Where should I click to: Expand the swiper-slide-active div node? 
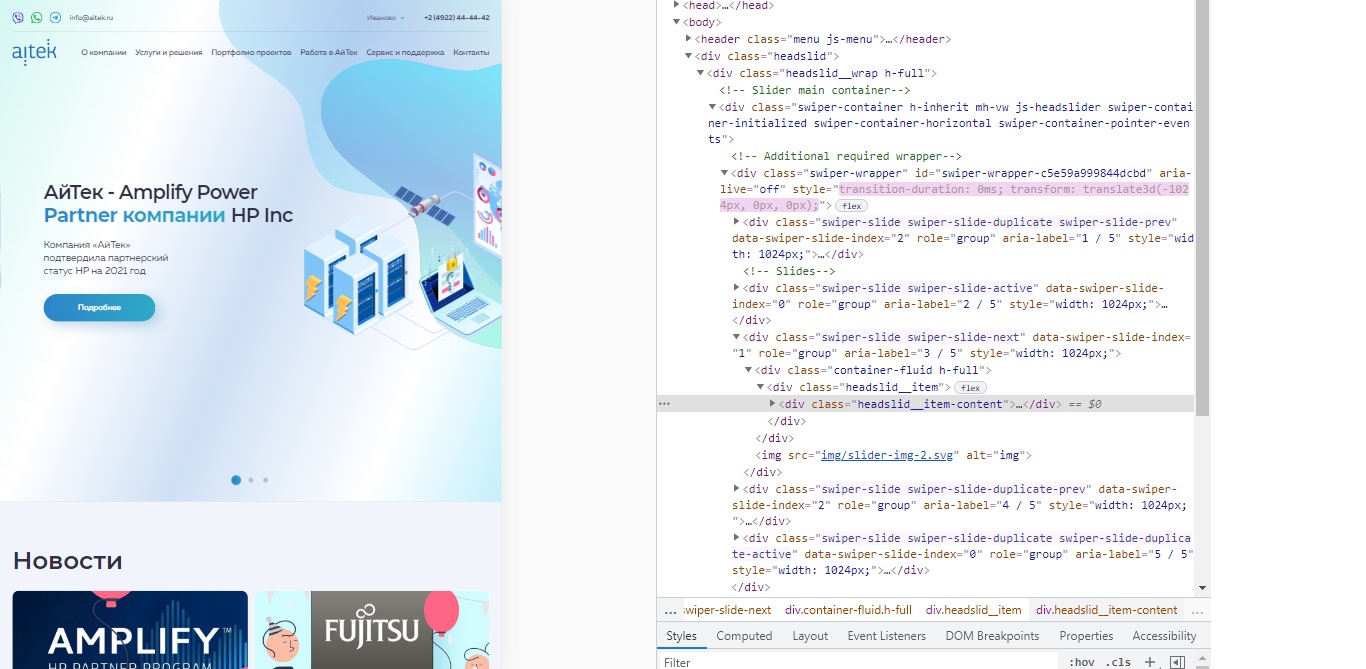(x=737, y=288)
